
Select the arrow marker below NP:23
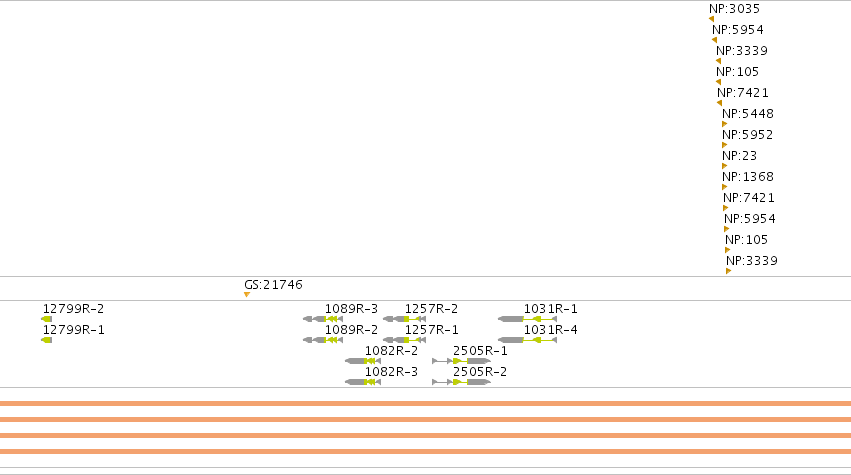[725, 166]
